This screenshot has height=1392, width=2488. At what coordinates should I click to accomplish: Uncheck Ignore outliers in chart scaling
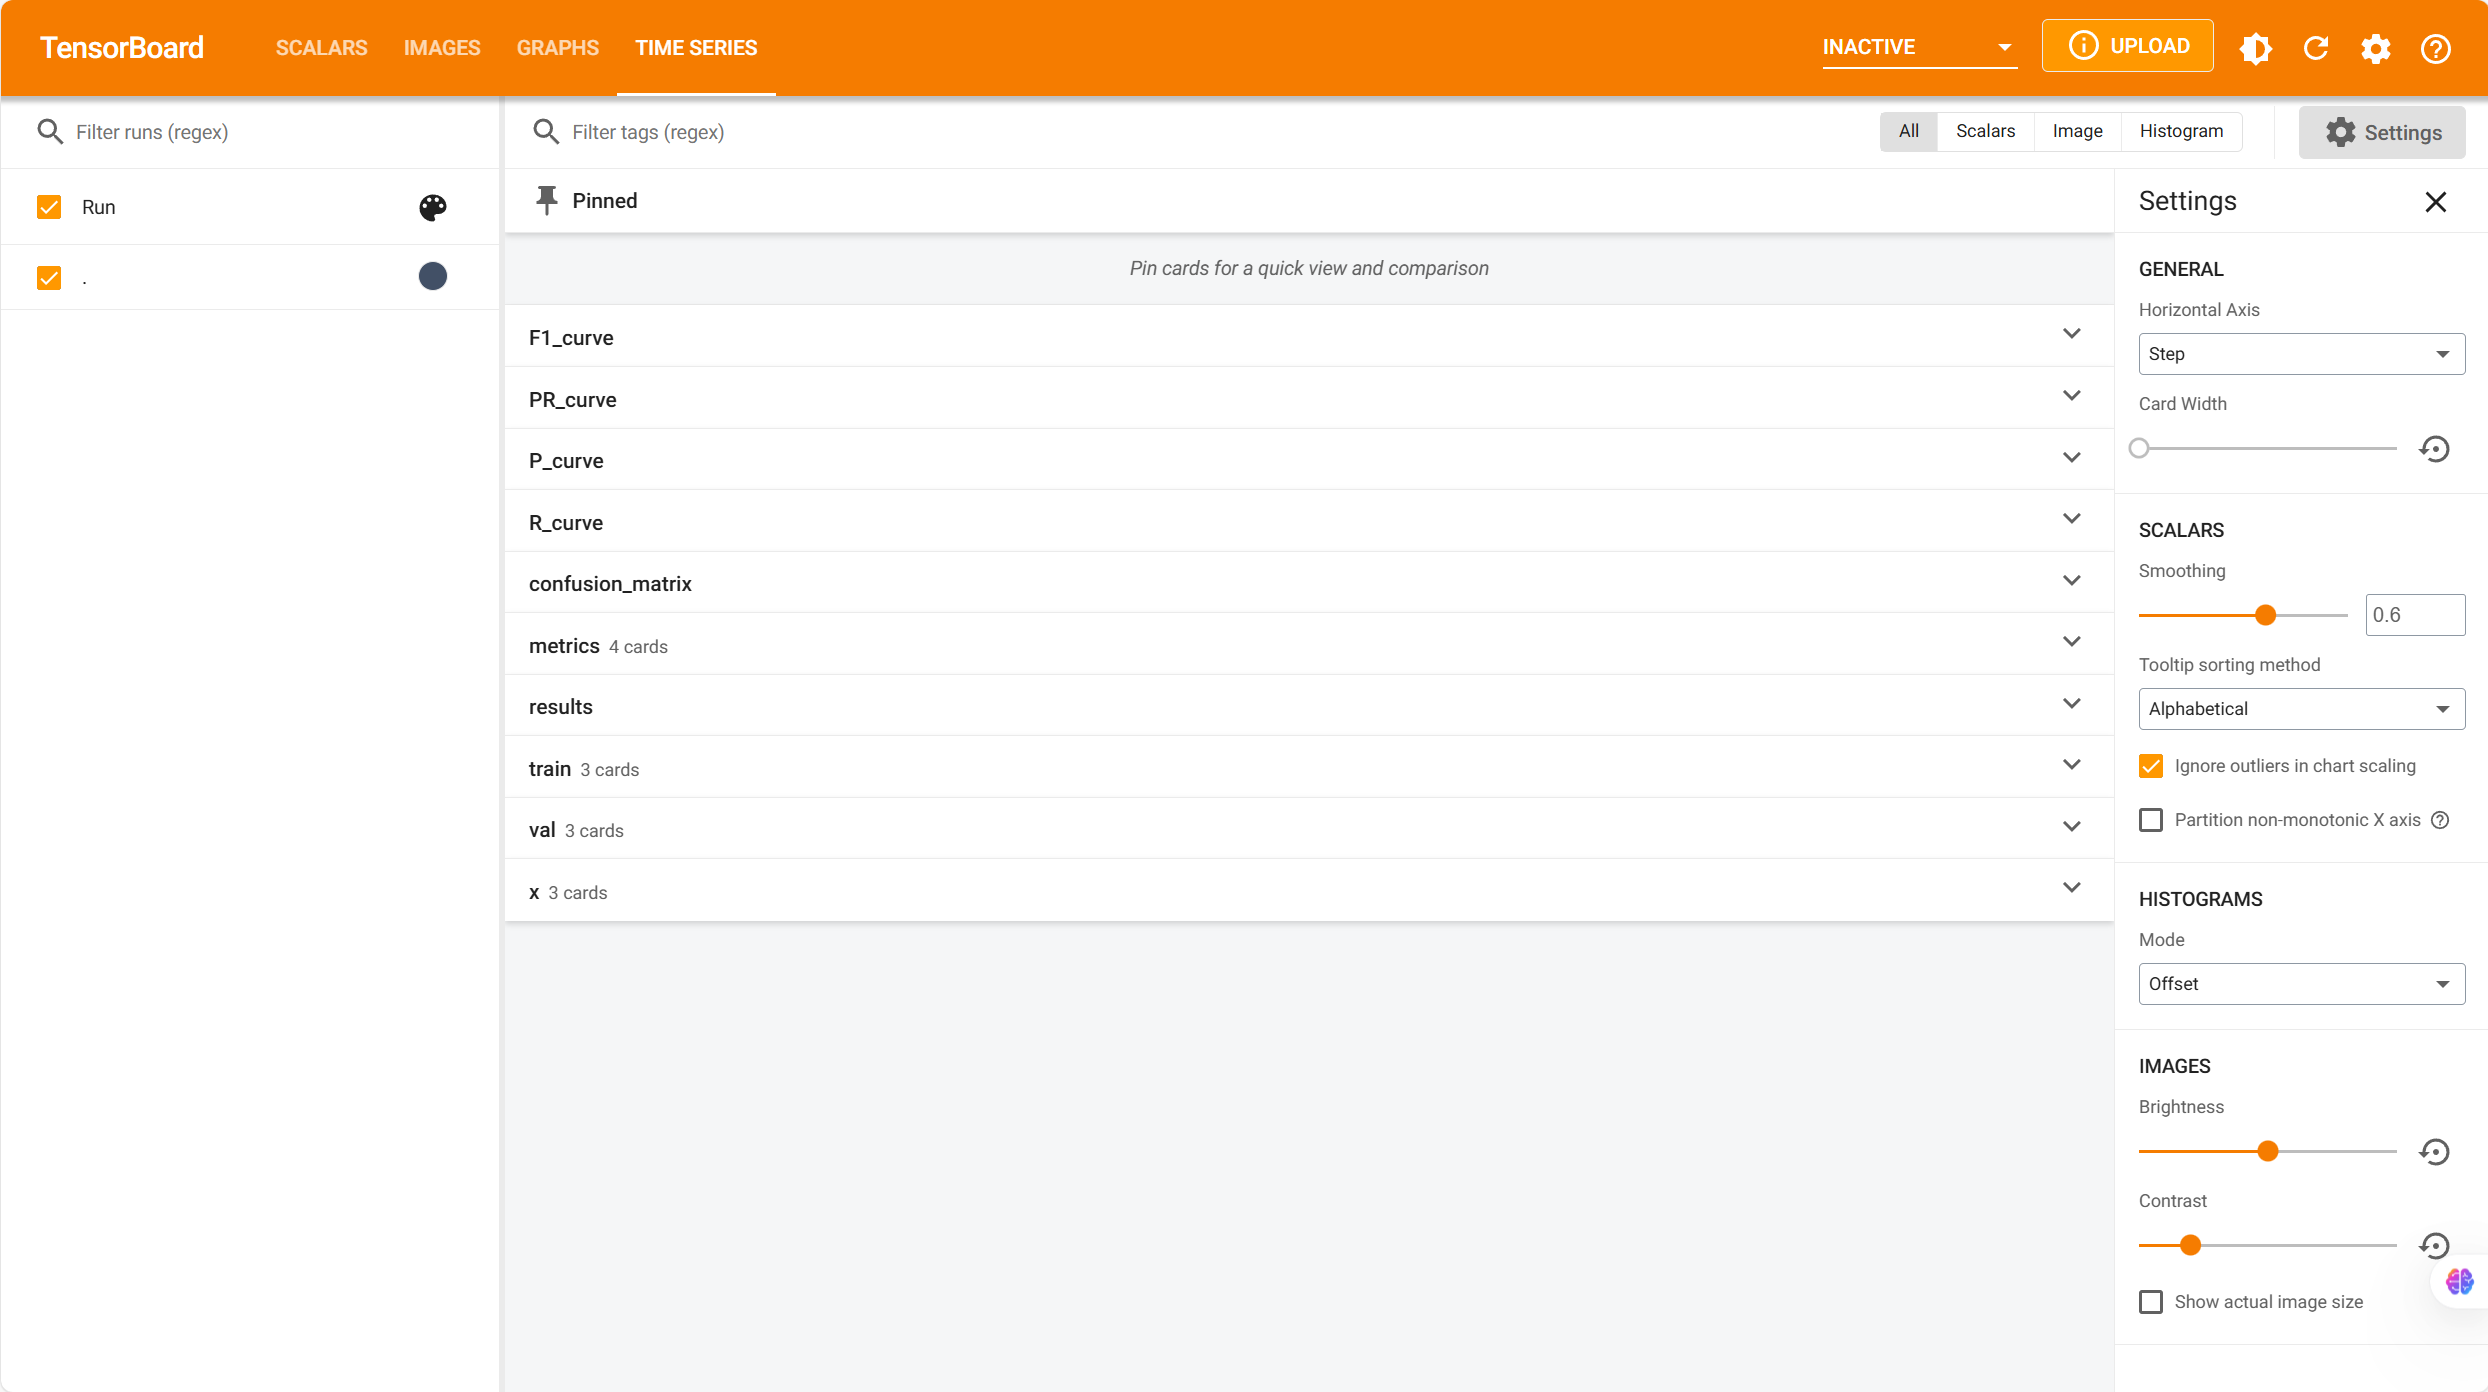coord(2151,766)
